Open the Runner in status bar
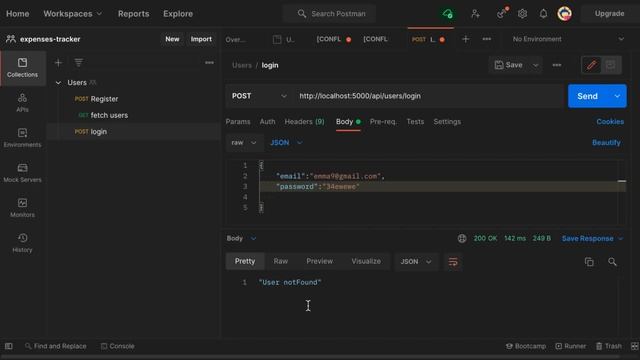This screenshot has height=360, width=640. click(x=570, y=346)
